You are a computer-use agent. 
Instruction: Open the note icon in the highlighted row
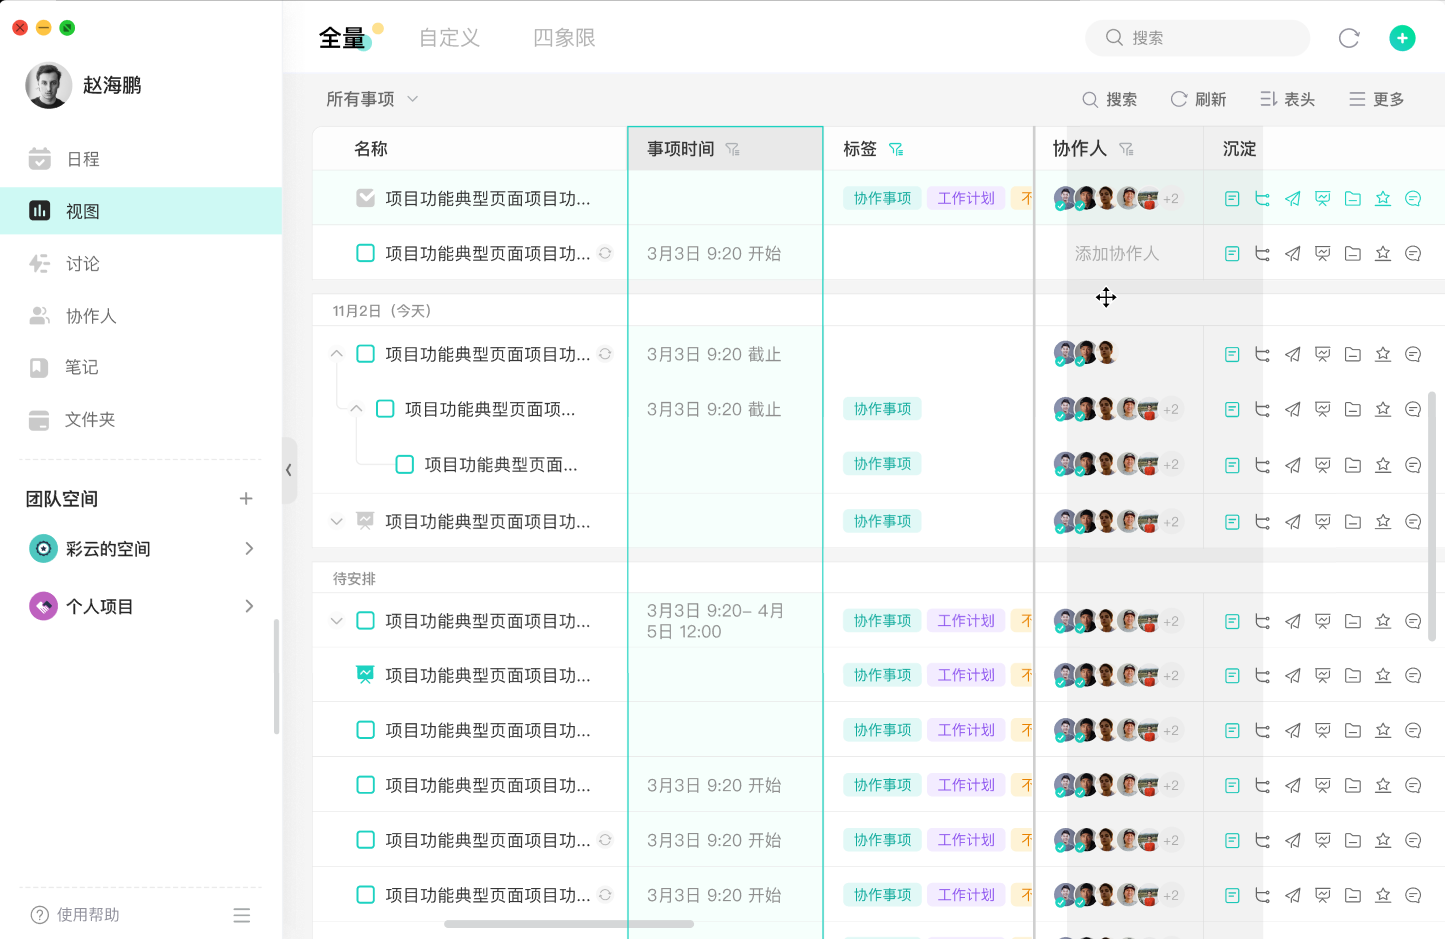(1231, 197)
